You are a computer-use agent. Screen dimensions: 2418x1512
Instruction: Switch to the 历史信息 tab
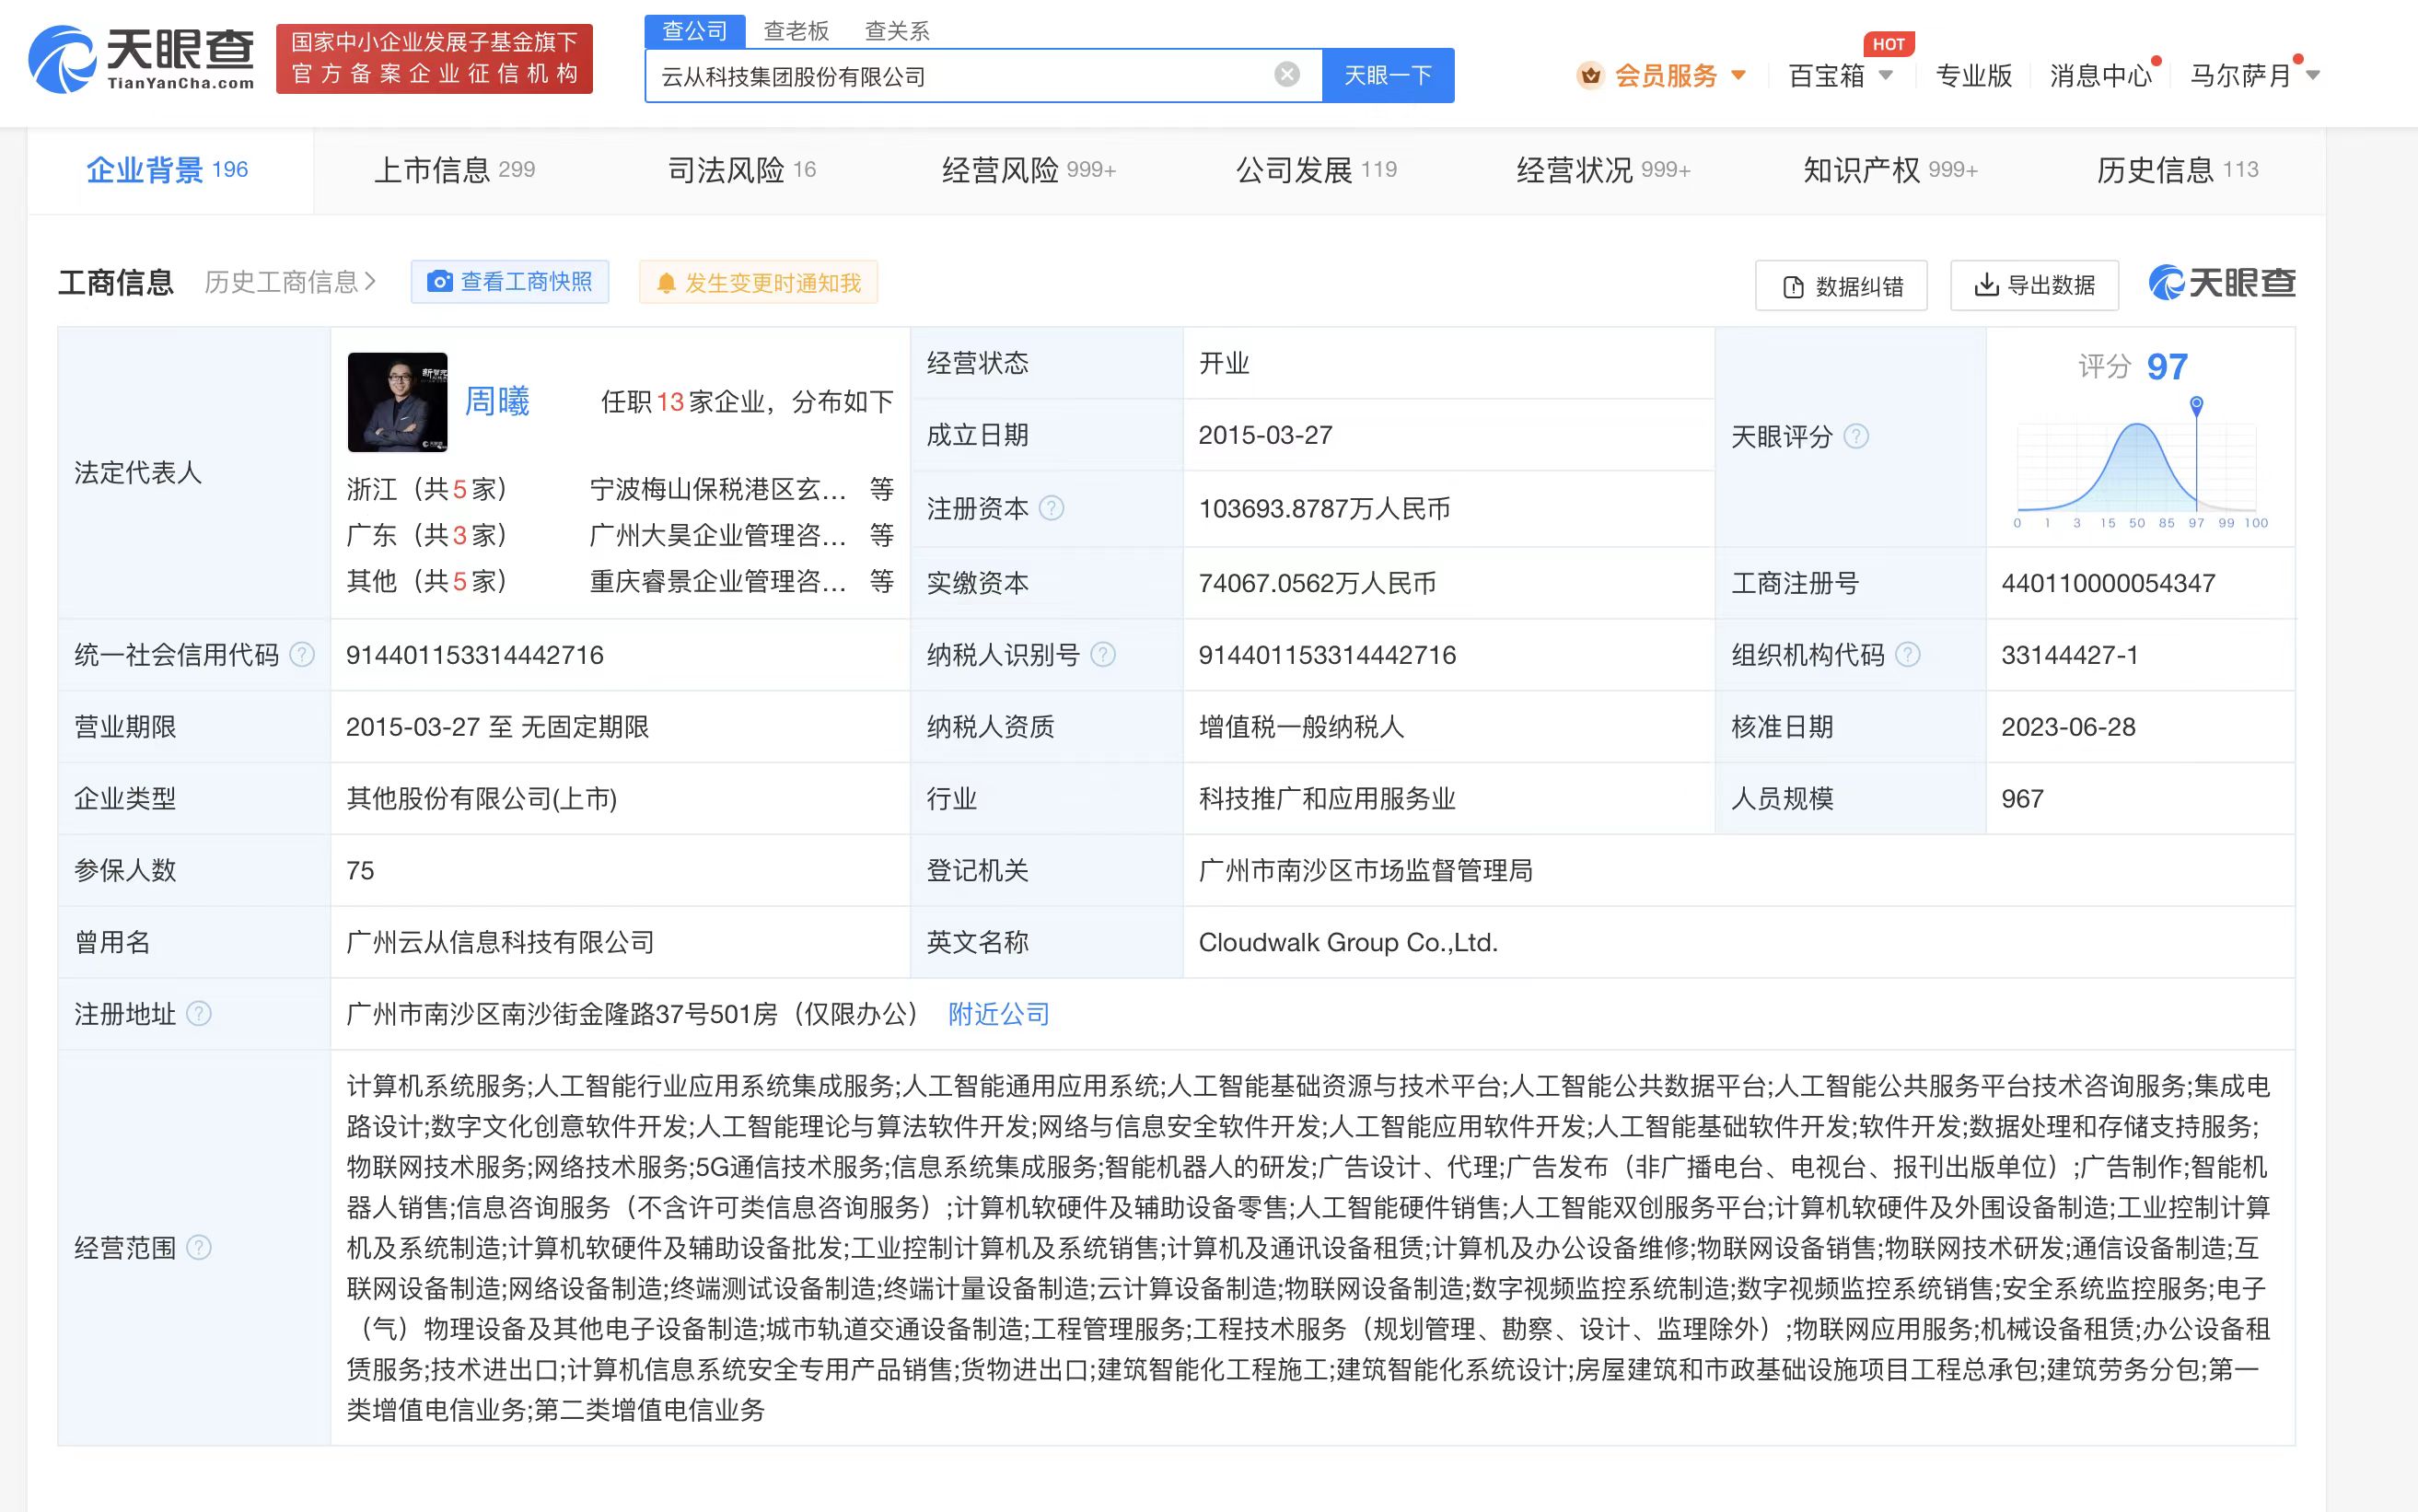pos(2177,170)
